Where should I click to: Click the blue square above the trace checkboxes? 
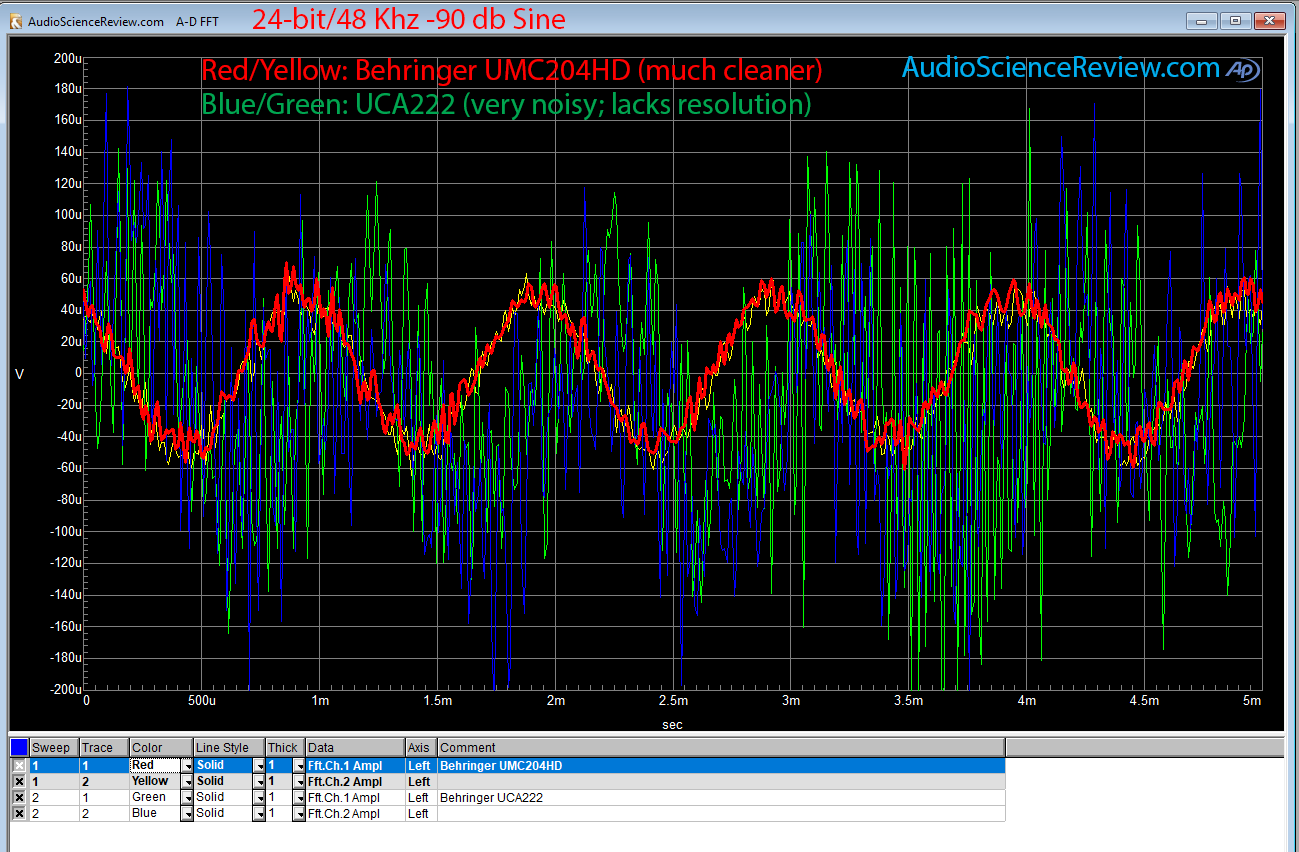coord(19,747)
